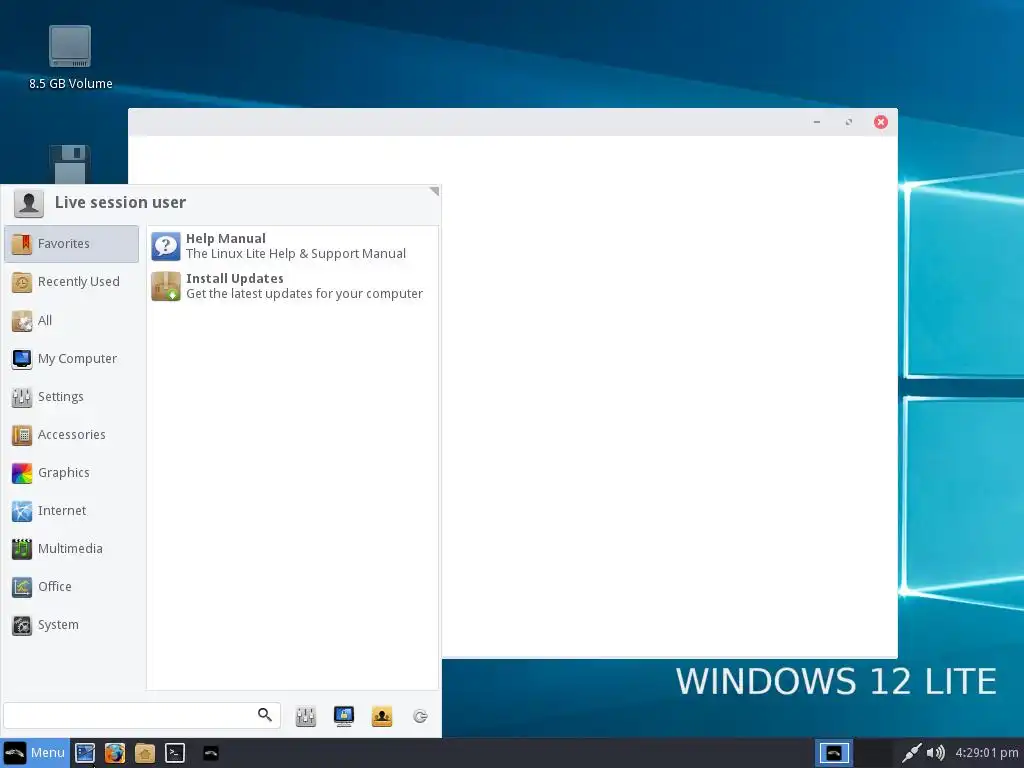Click the network connection tray icon

click(x=912, y=753)
